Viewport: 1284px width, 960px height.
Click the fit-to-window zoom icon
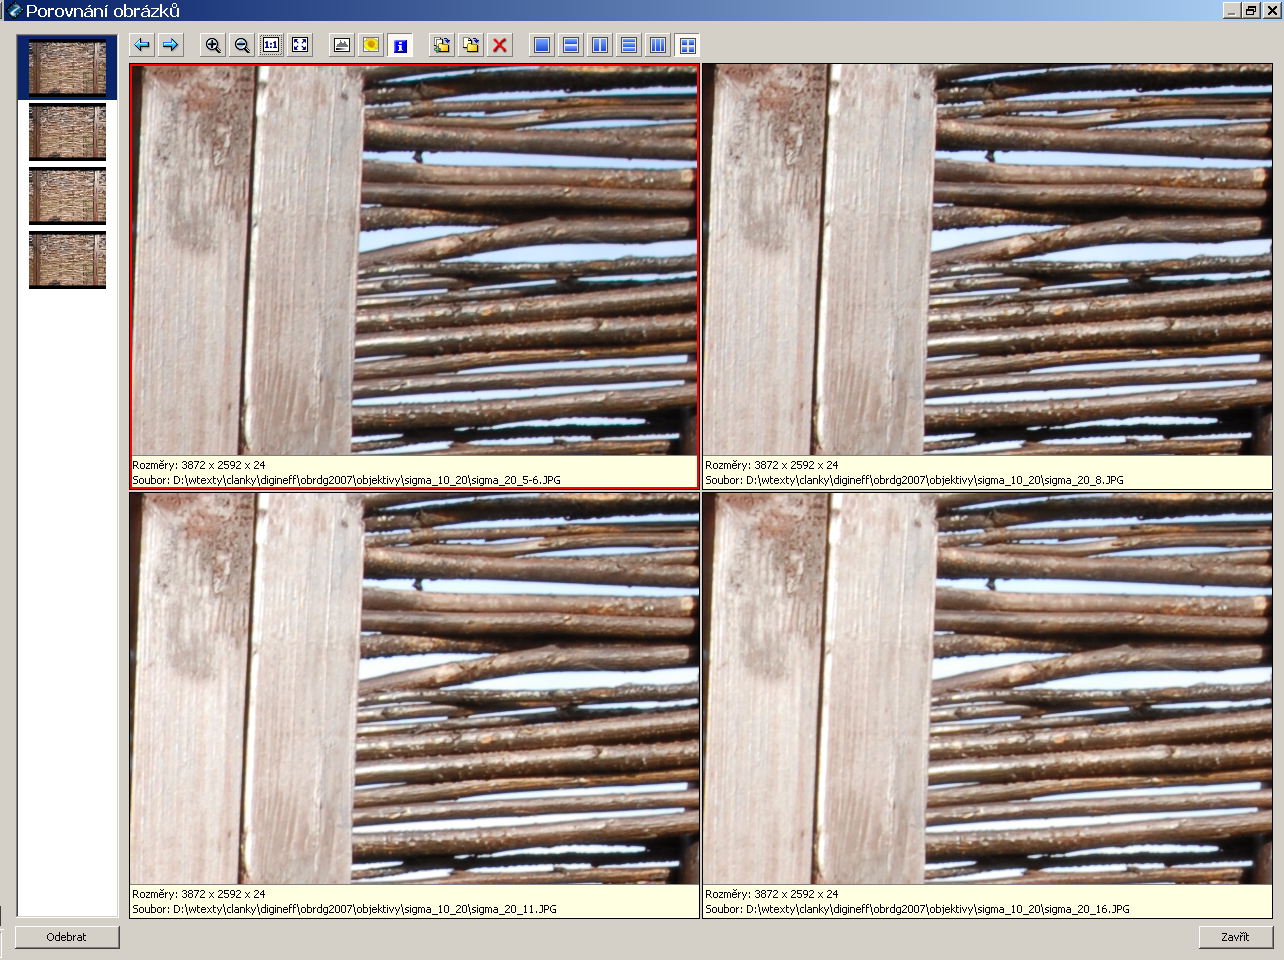[x=300, y=45]
